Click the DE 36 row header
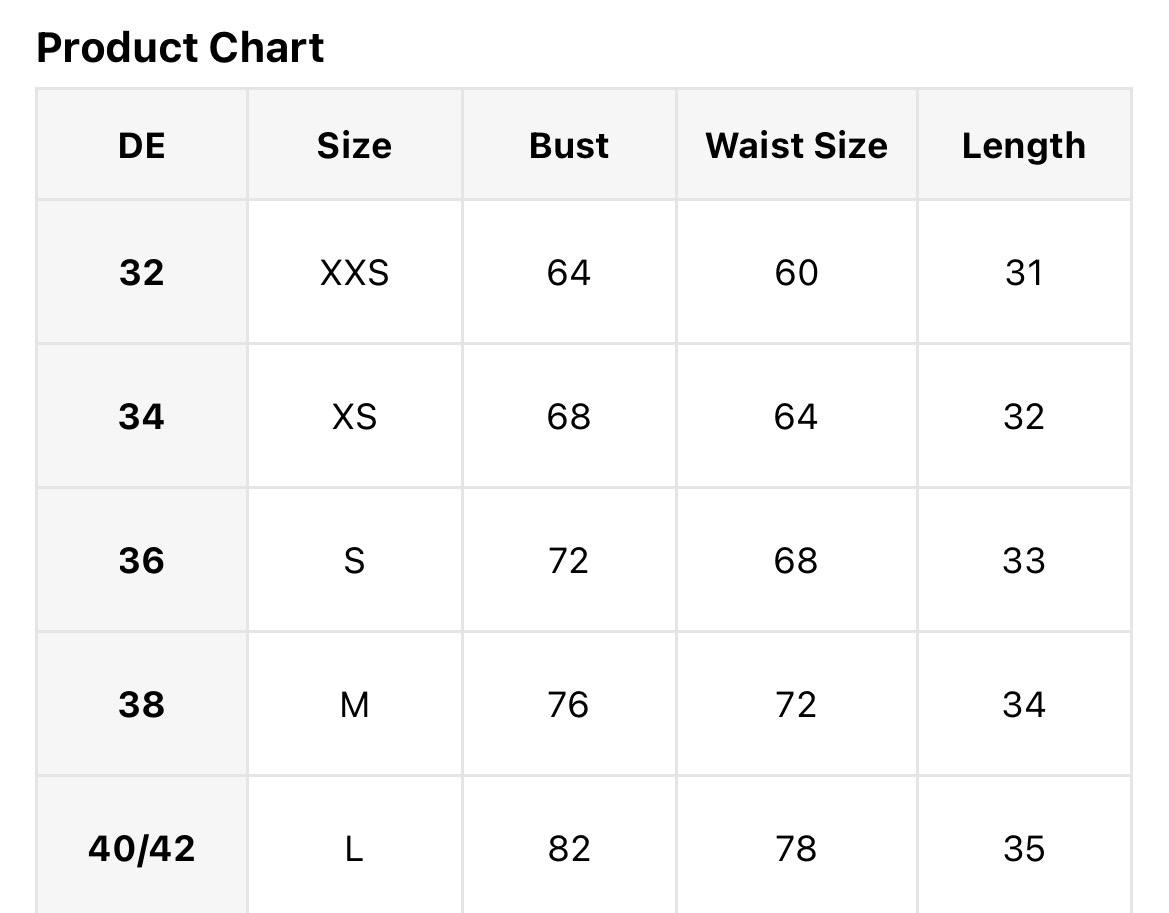Screen dimensions: 1169x913 tap(142, 560)
